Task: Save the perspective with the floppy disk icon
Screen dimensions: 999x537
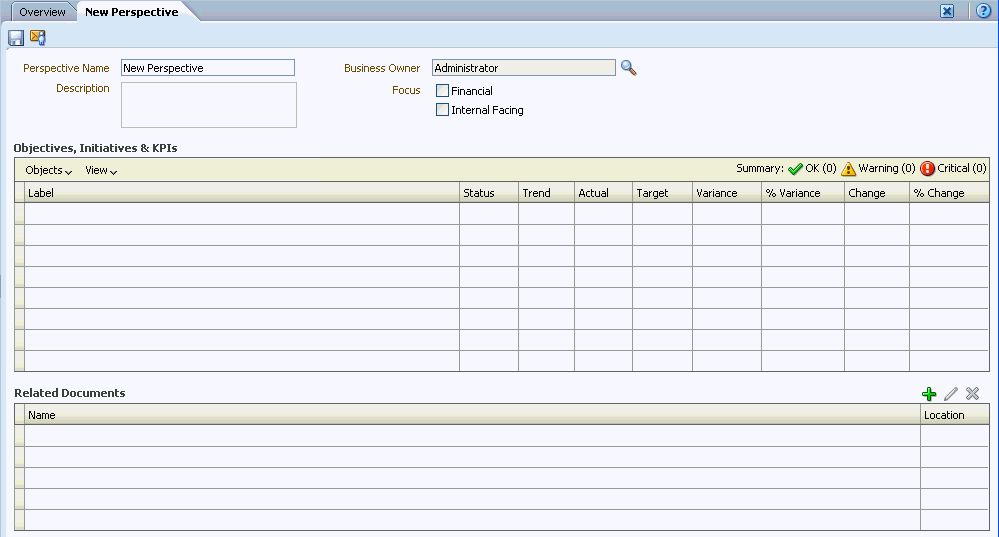Action: [x=16, y=38]
